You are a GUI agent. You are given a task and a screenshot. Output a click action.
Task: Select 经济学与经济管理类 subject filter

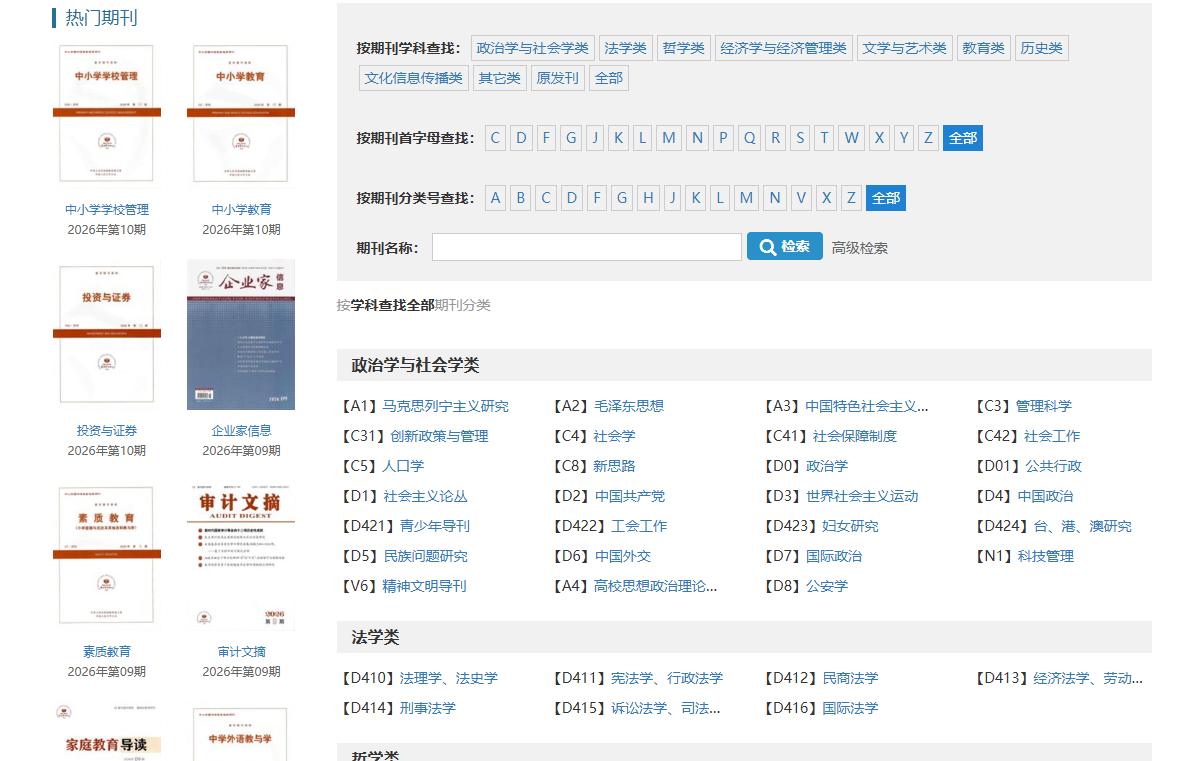point(783,48)
